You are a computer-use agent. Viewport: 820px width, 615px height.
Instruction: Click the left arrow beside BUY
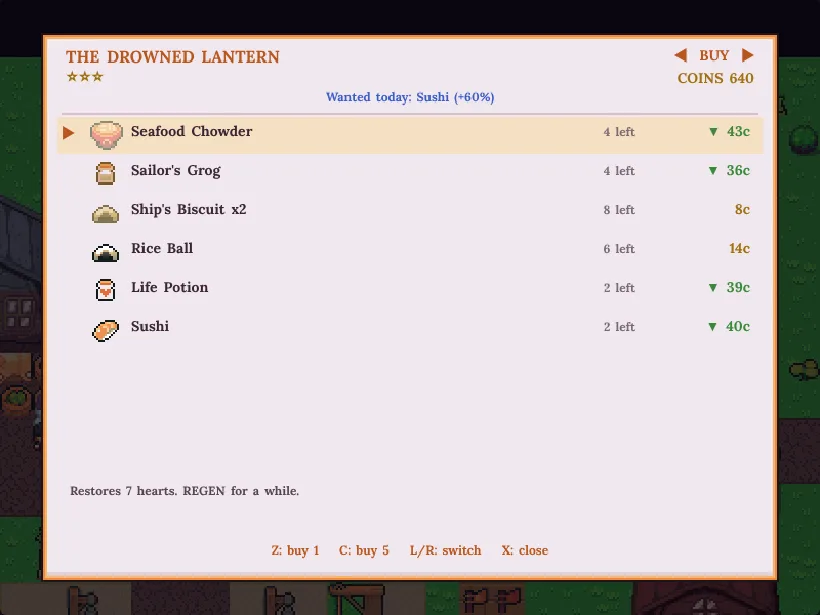click(680, 55)
